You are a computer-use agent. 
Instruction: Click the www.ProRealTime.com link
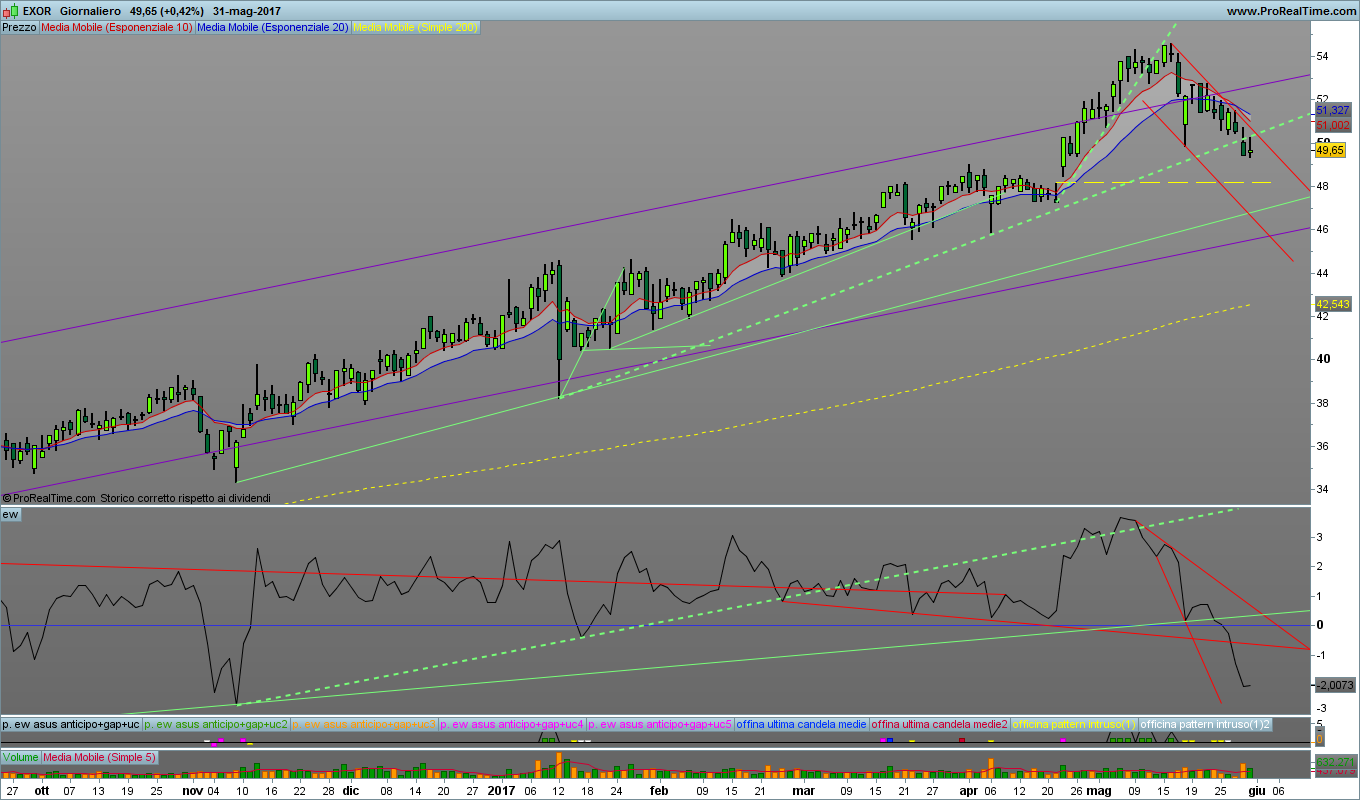pyautogui.click(x=1290, y=11)
